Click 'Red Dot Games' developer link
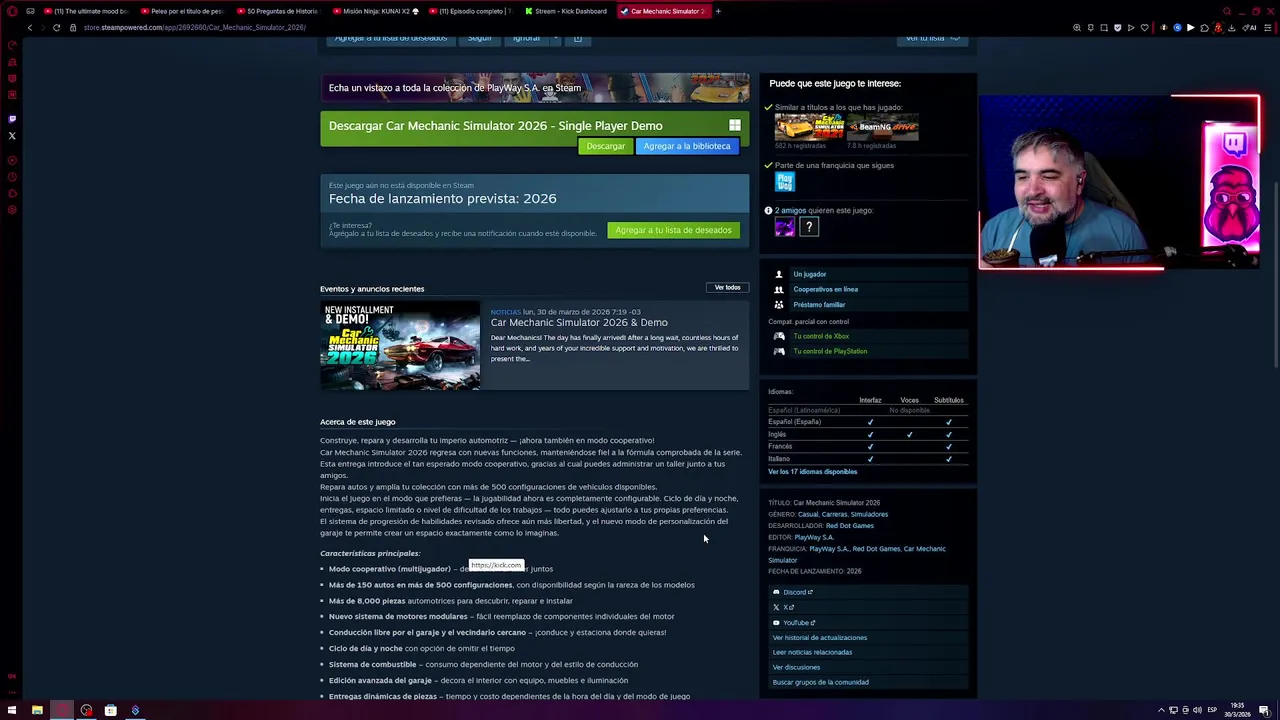The width and height of the screenshot is (1280, 720). pyautogui.click(x=850, y=526)
